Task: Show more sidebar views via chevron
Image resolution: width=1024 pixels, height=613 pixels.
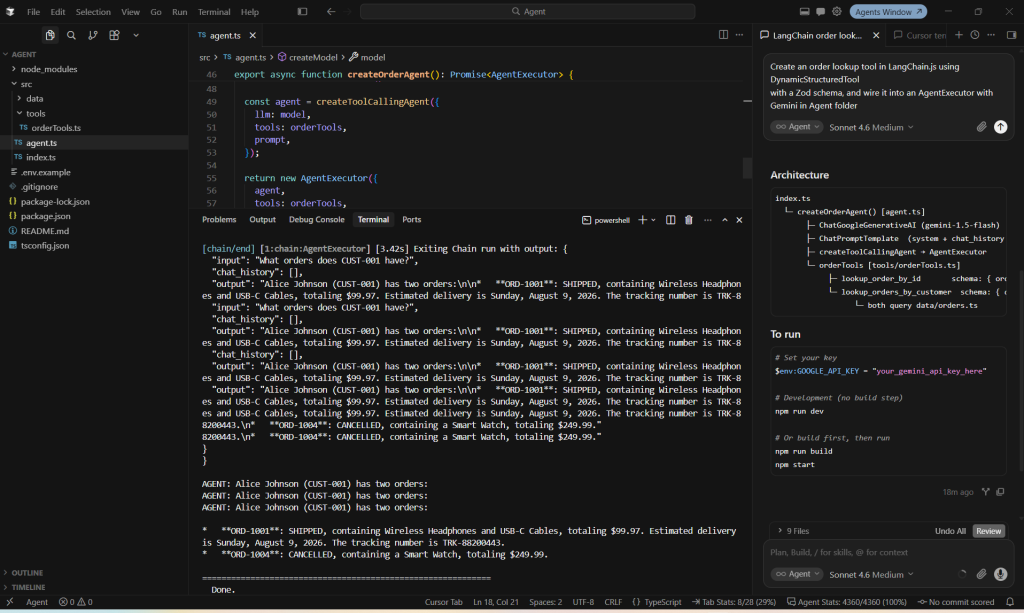Action: point(136,35)
